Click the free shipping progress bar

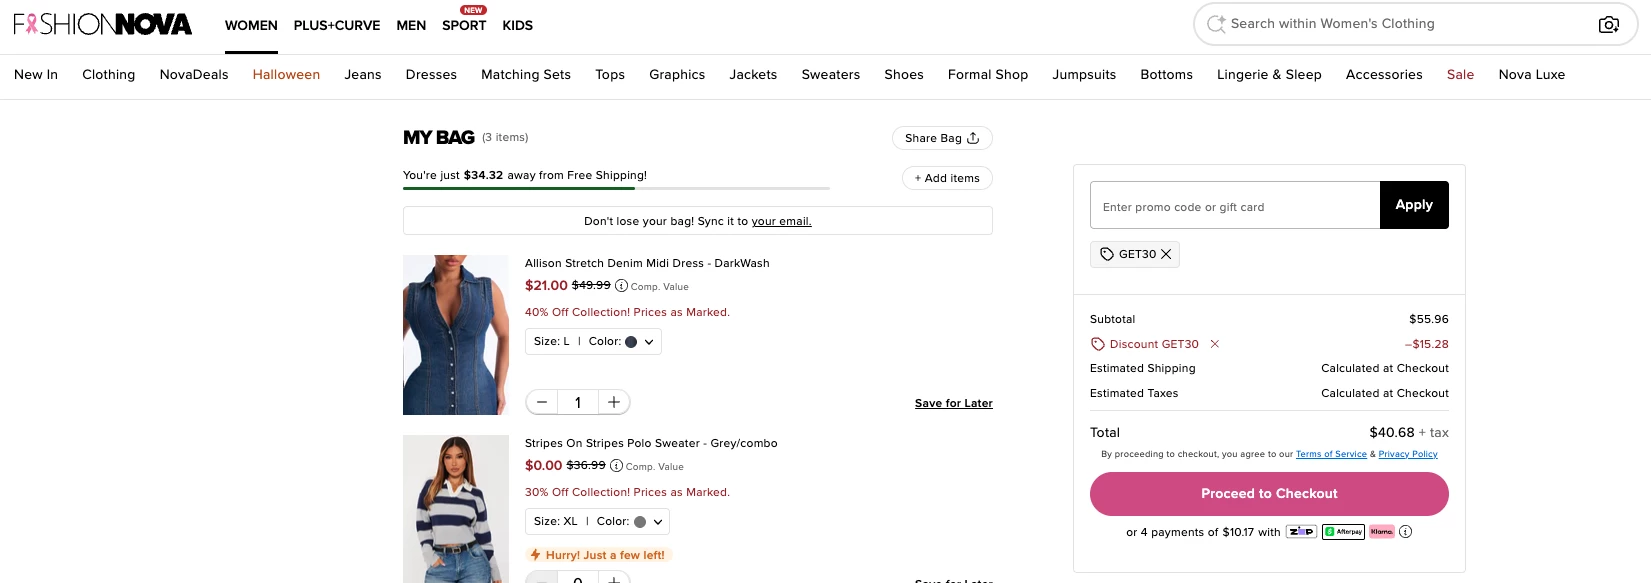tap(616, 187)
